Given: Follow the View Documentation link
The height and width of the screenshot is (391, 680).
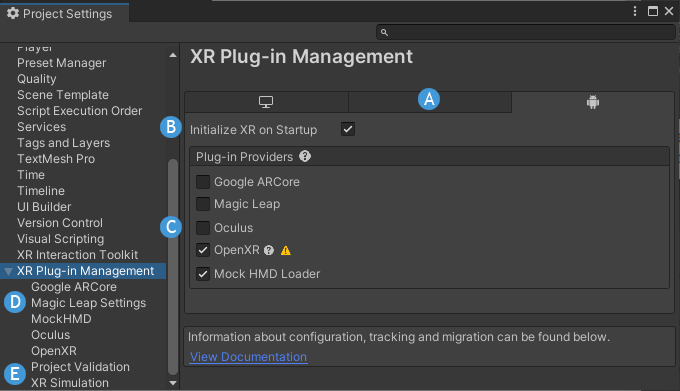Looking at the screenshot, I should [x=248, y=357].
